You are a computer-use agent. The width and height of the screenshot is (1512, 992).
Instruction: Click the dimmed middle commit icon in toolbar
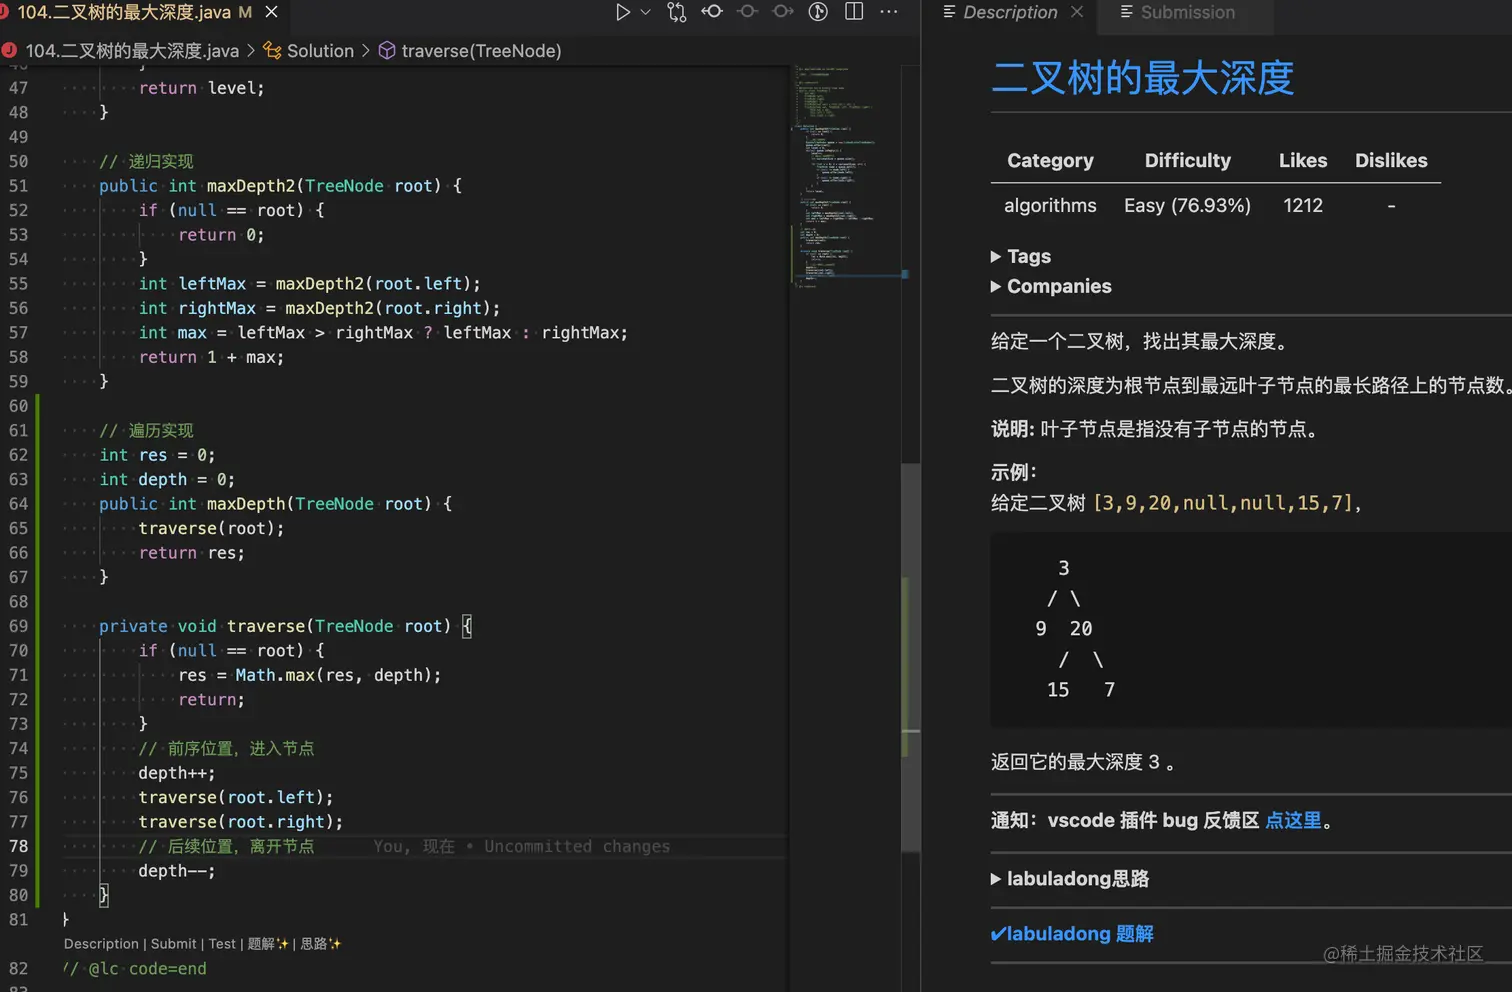click(x=747, y=12)
